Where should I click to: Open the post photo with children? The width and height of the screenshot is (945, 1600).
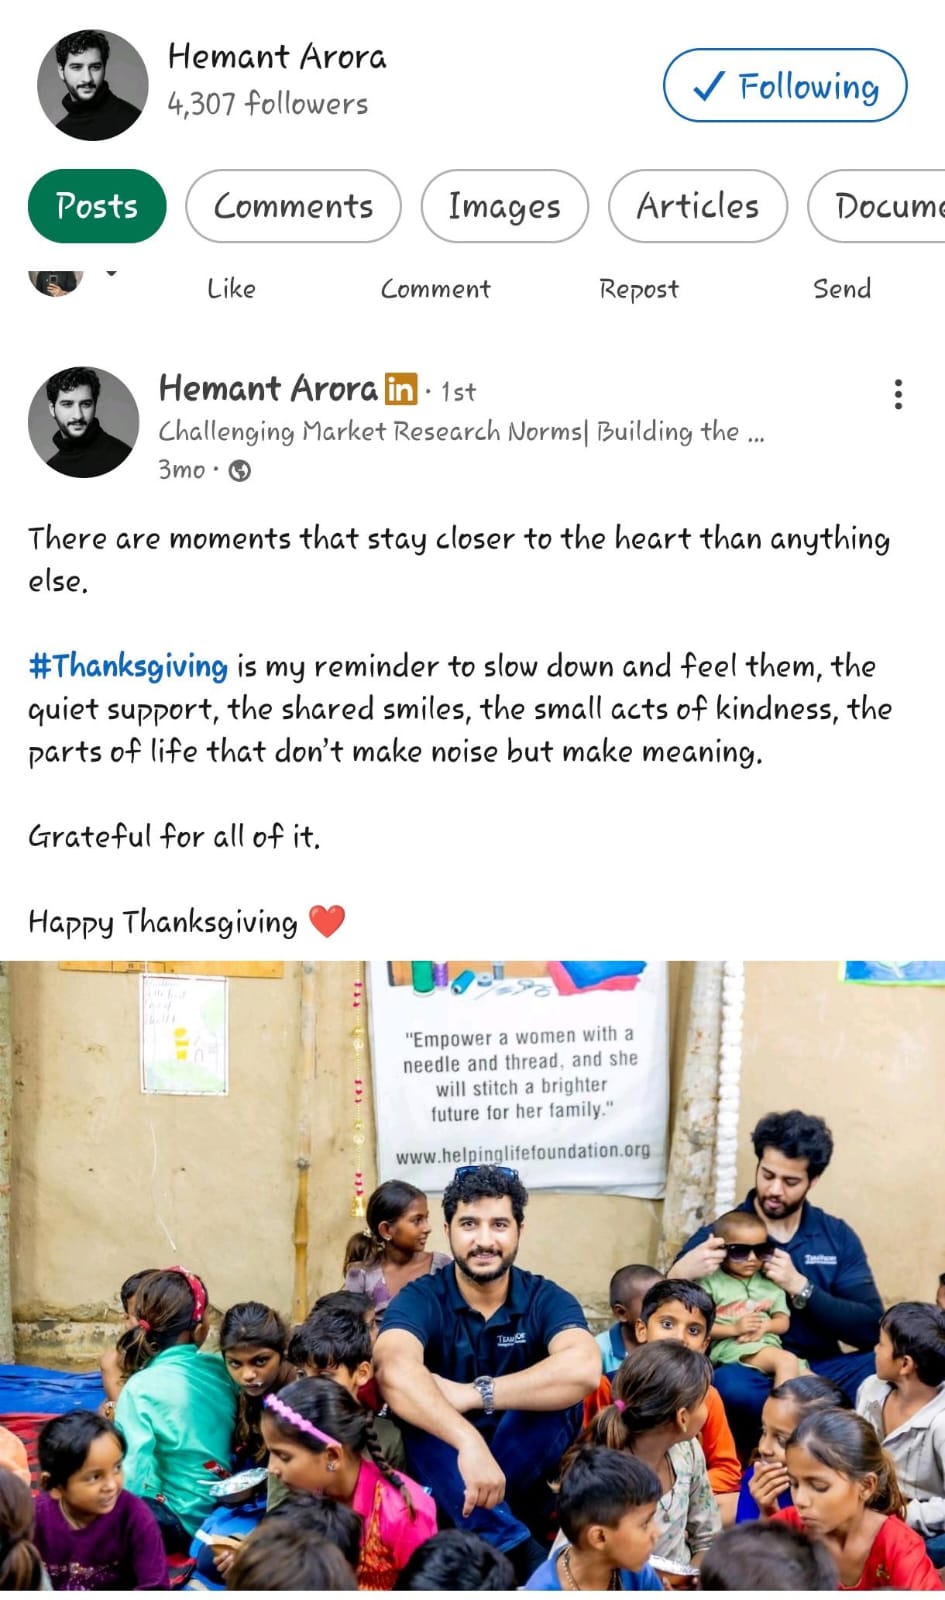point(472,1275)
